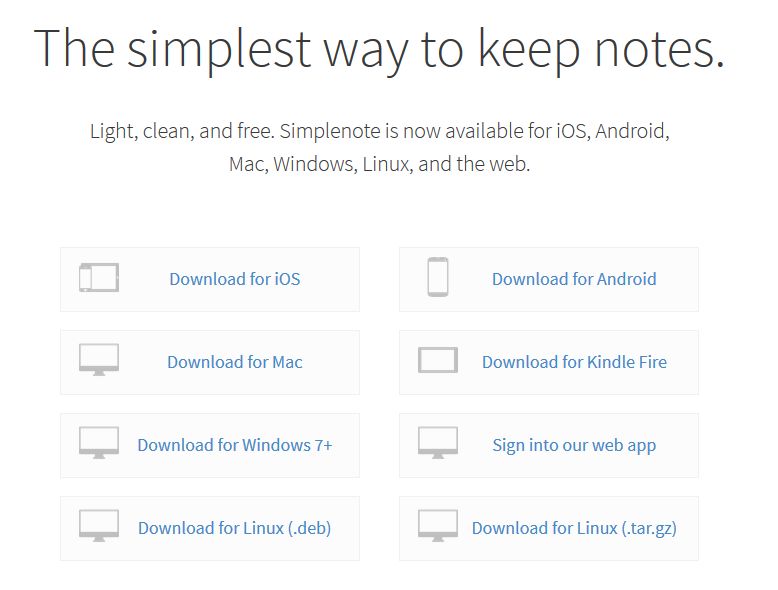This screenshot has width=778, height=590.
Task: Click the headline 'The simplest way to keep notes.'
Action: 380,51
